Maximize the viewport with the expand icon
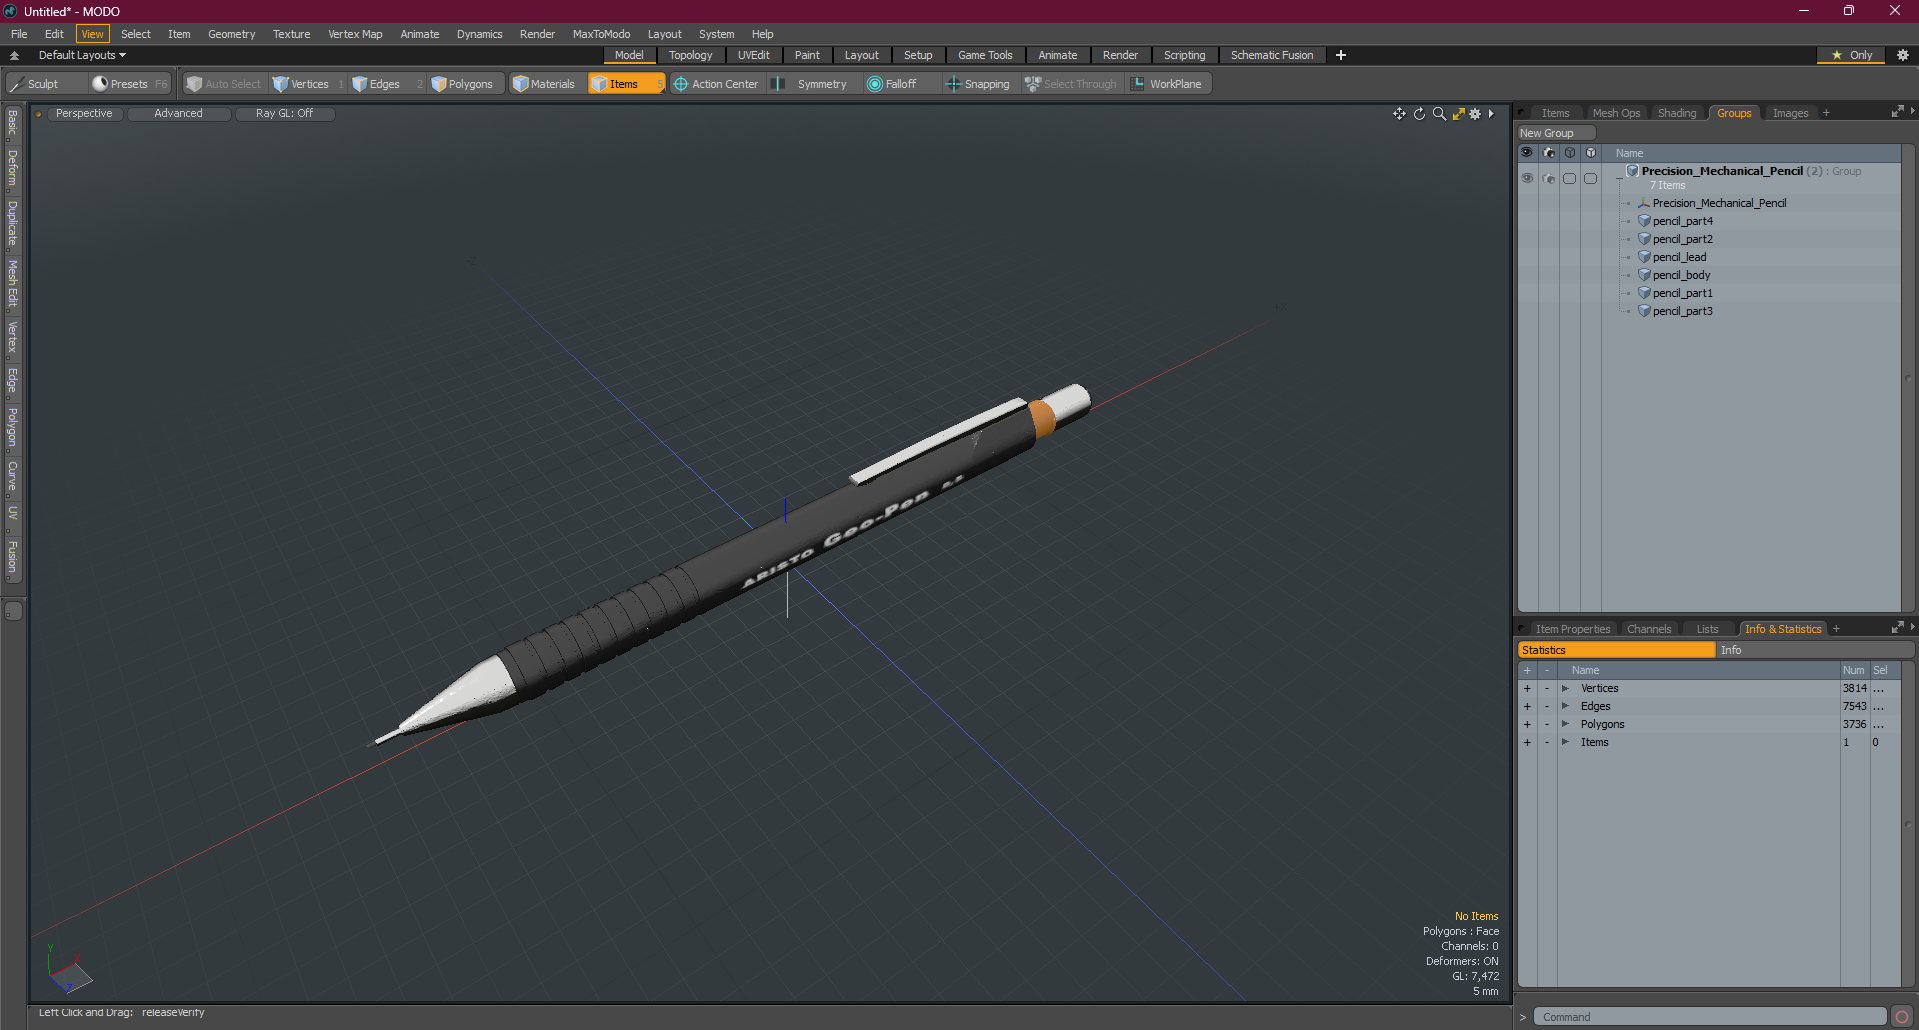 [1458, 114]
